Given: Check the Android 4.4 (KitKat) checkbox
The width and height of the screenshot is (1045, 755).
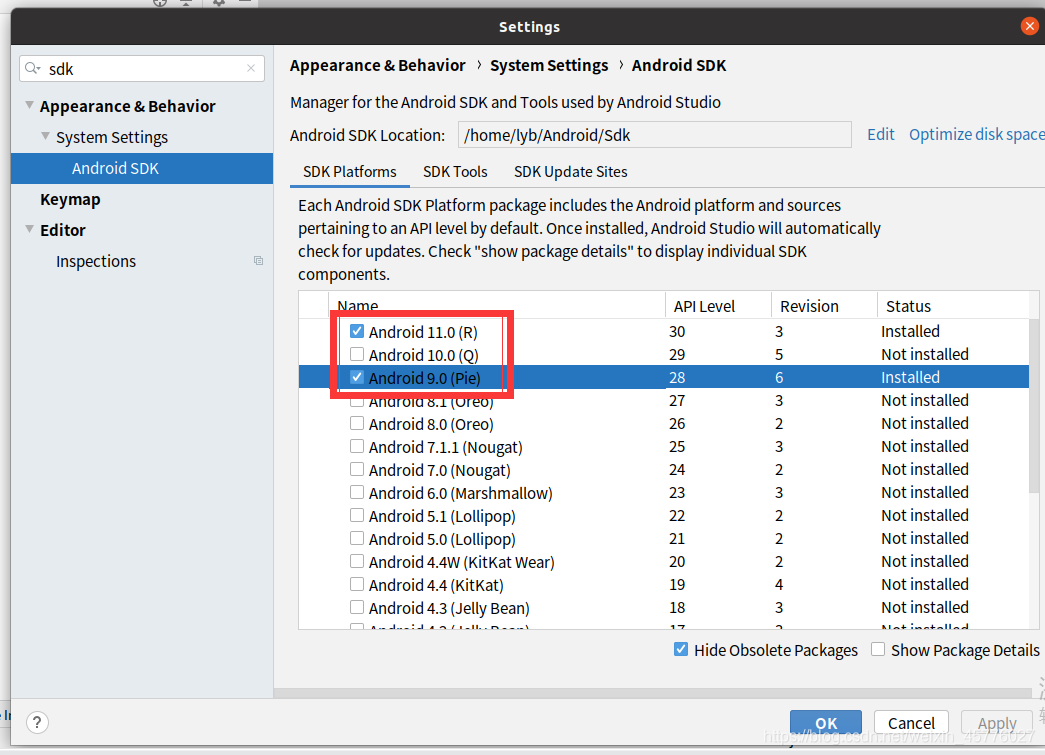Looking at the screenshot, I should (x=357, y=584).
